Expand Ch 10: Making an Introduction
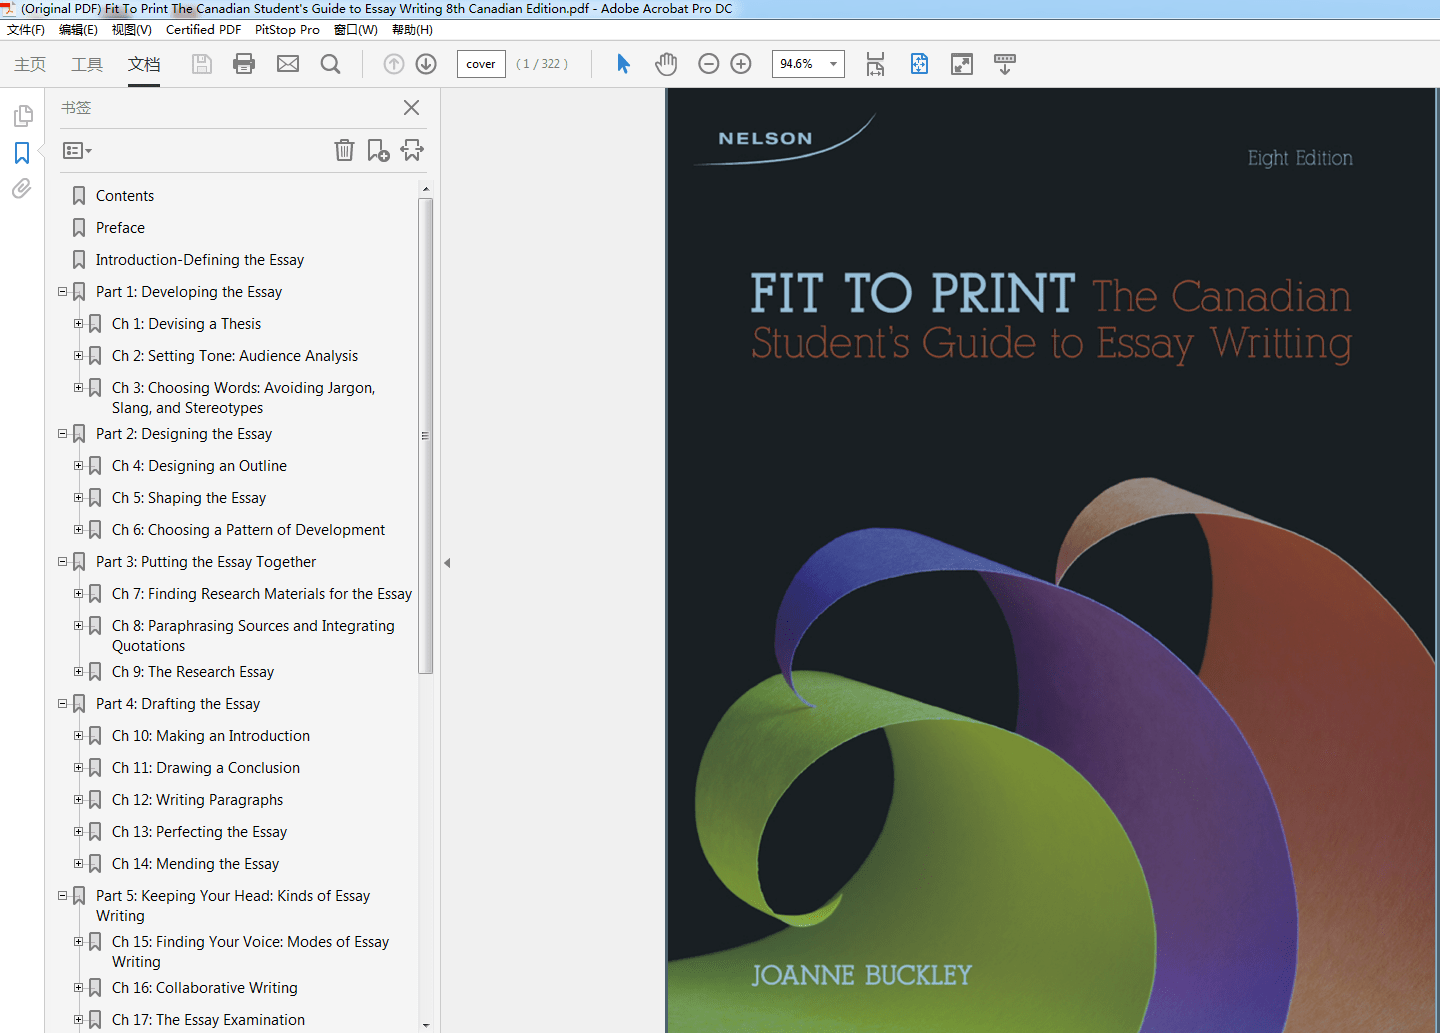 78,736
